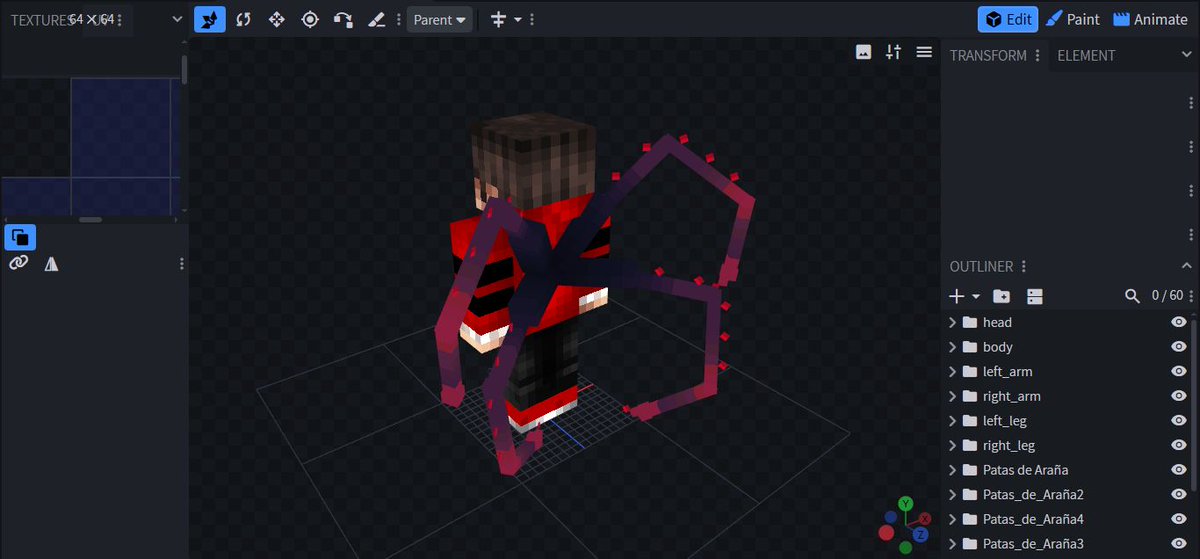Click the viewport screenshot image icon
Image resolution: width=1200 pixels, height=559 pixels.
(x=864, y=52)
